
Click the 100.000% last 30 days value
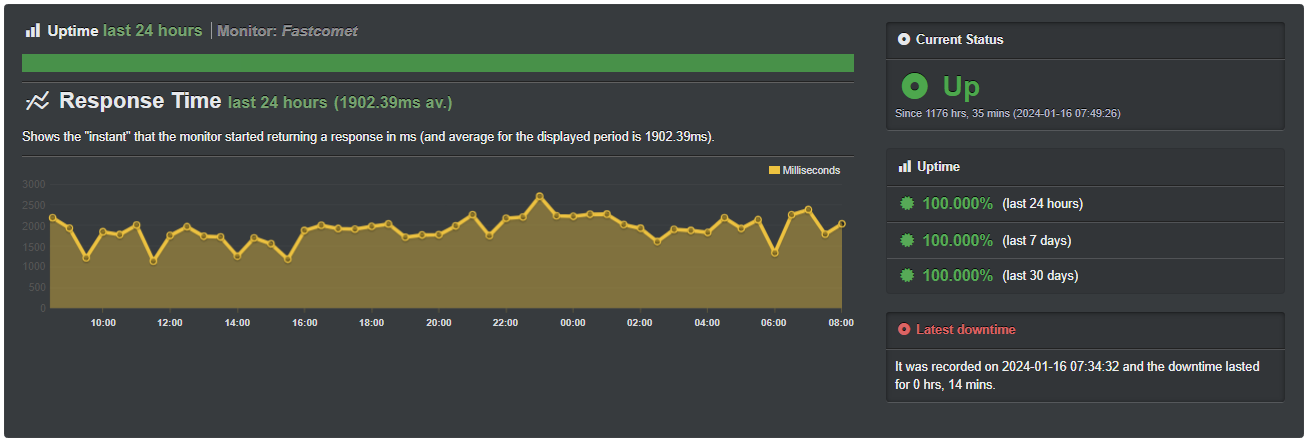[957, 275]
